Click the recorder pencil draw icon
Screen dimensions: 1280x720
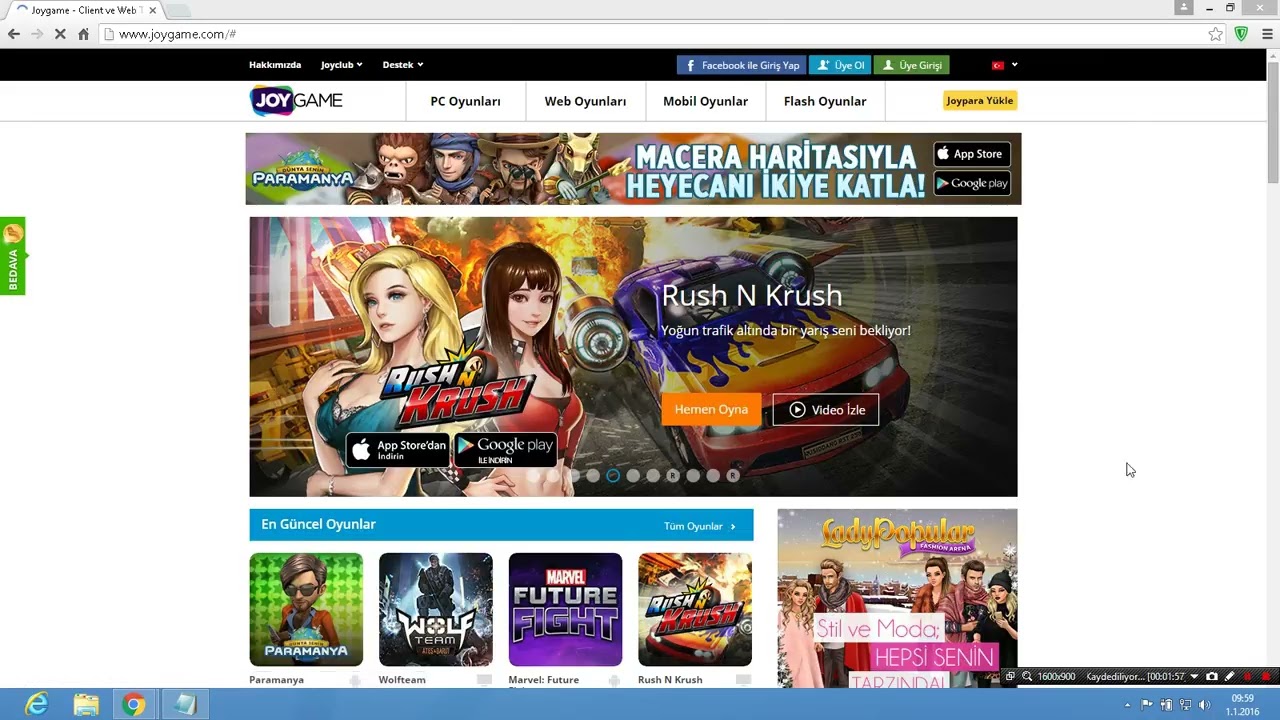[x=1230, y=677]
